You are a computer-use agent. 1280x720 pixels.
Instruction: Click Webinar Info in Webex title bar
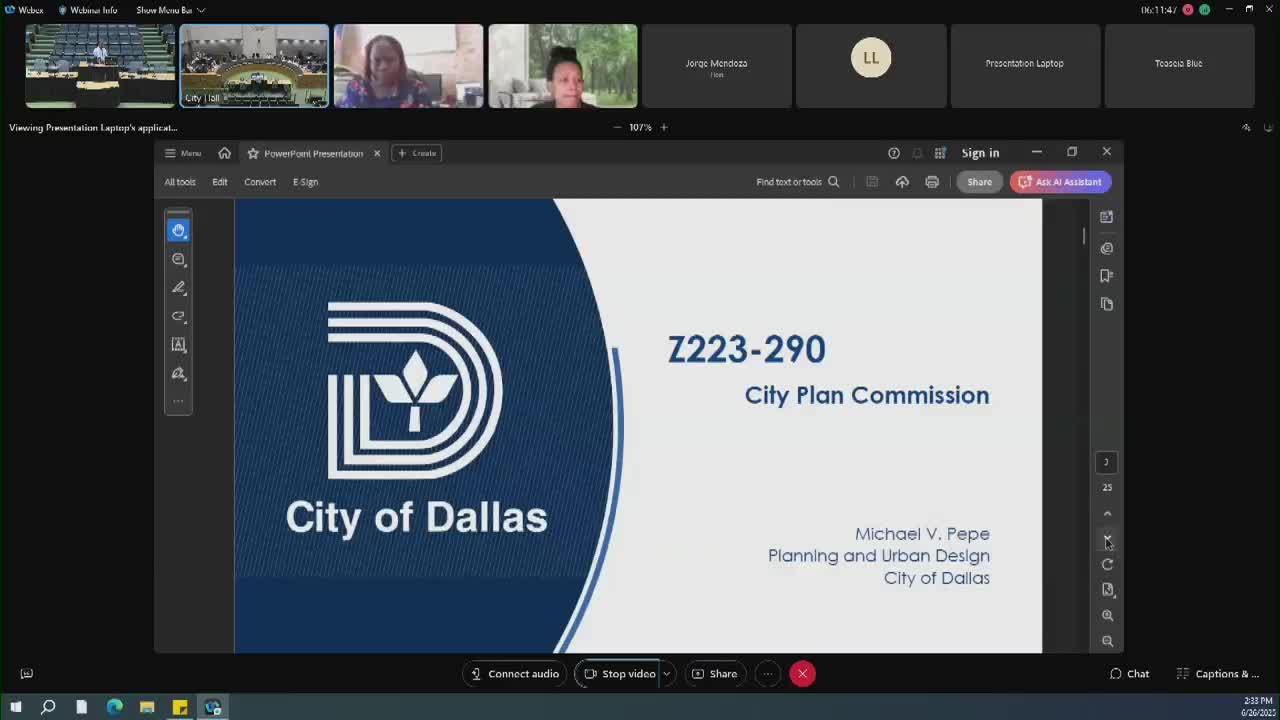pos(88,10)
